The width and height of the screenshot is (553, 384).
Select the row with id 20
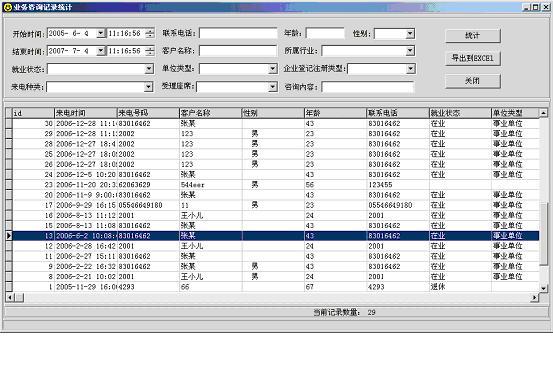click(276, 195)
